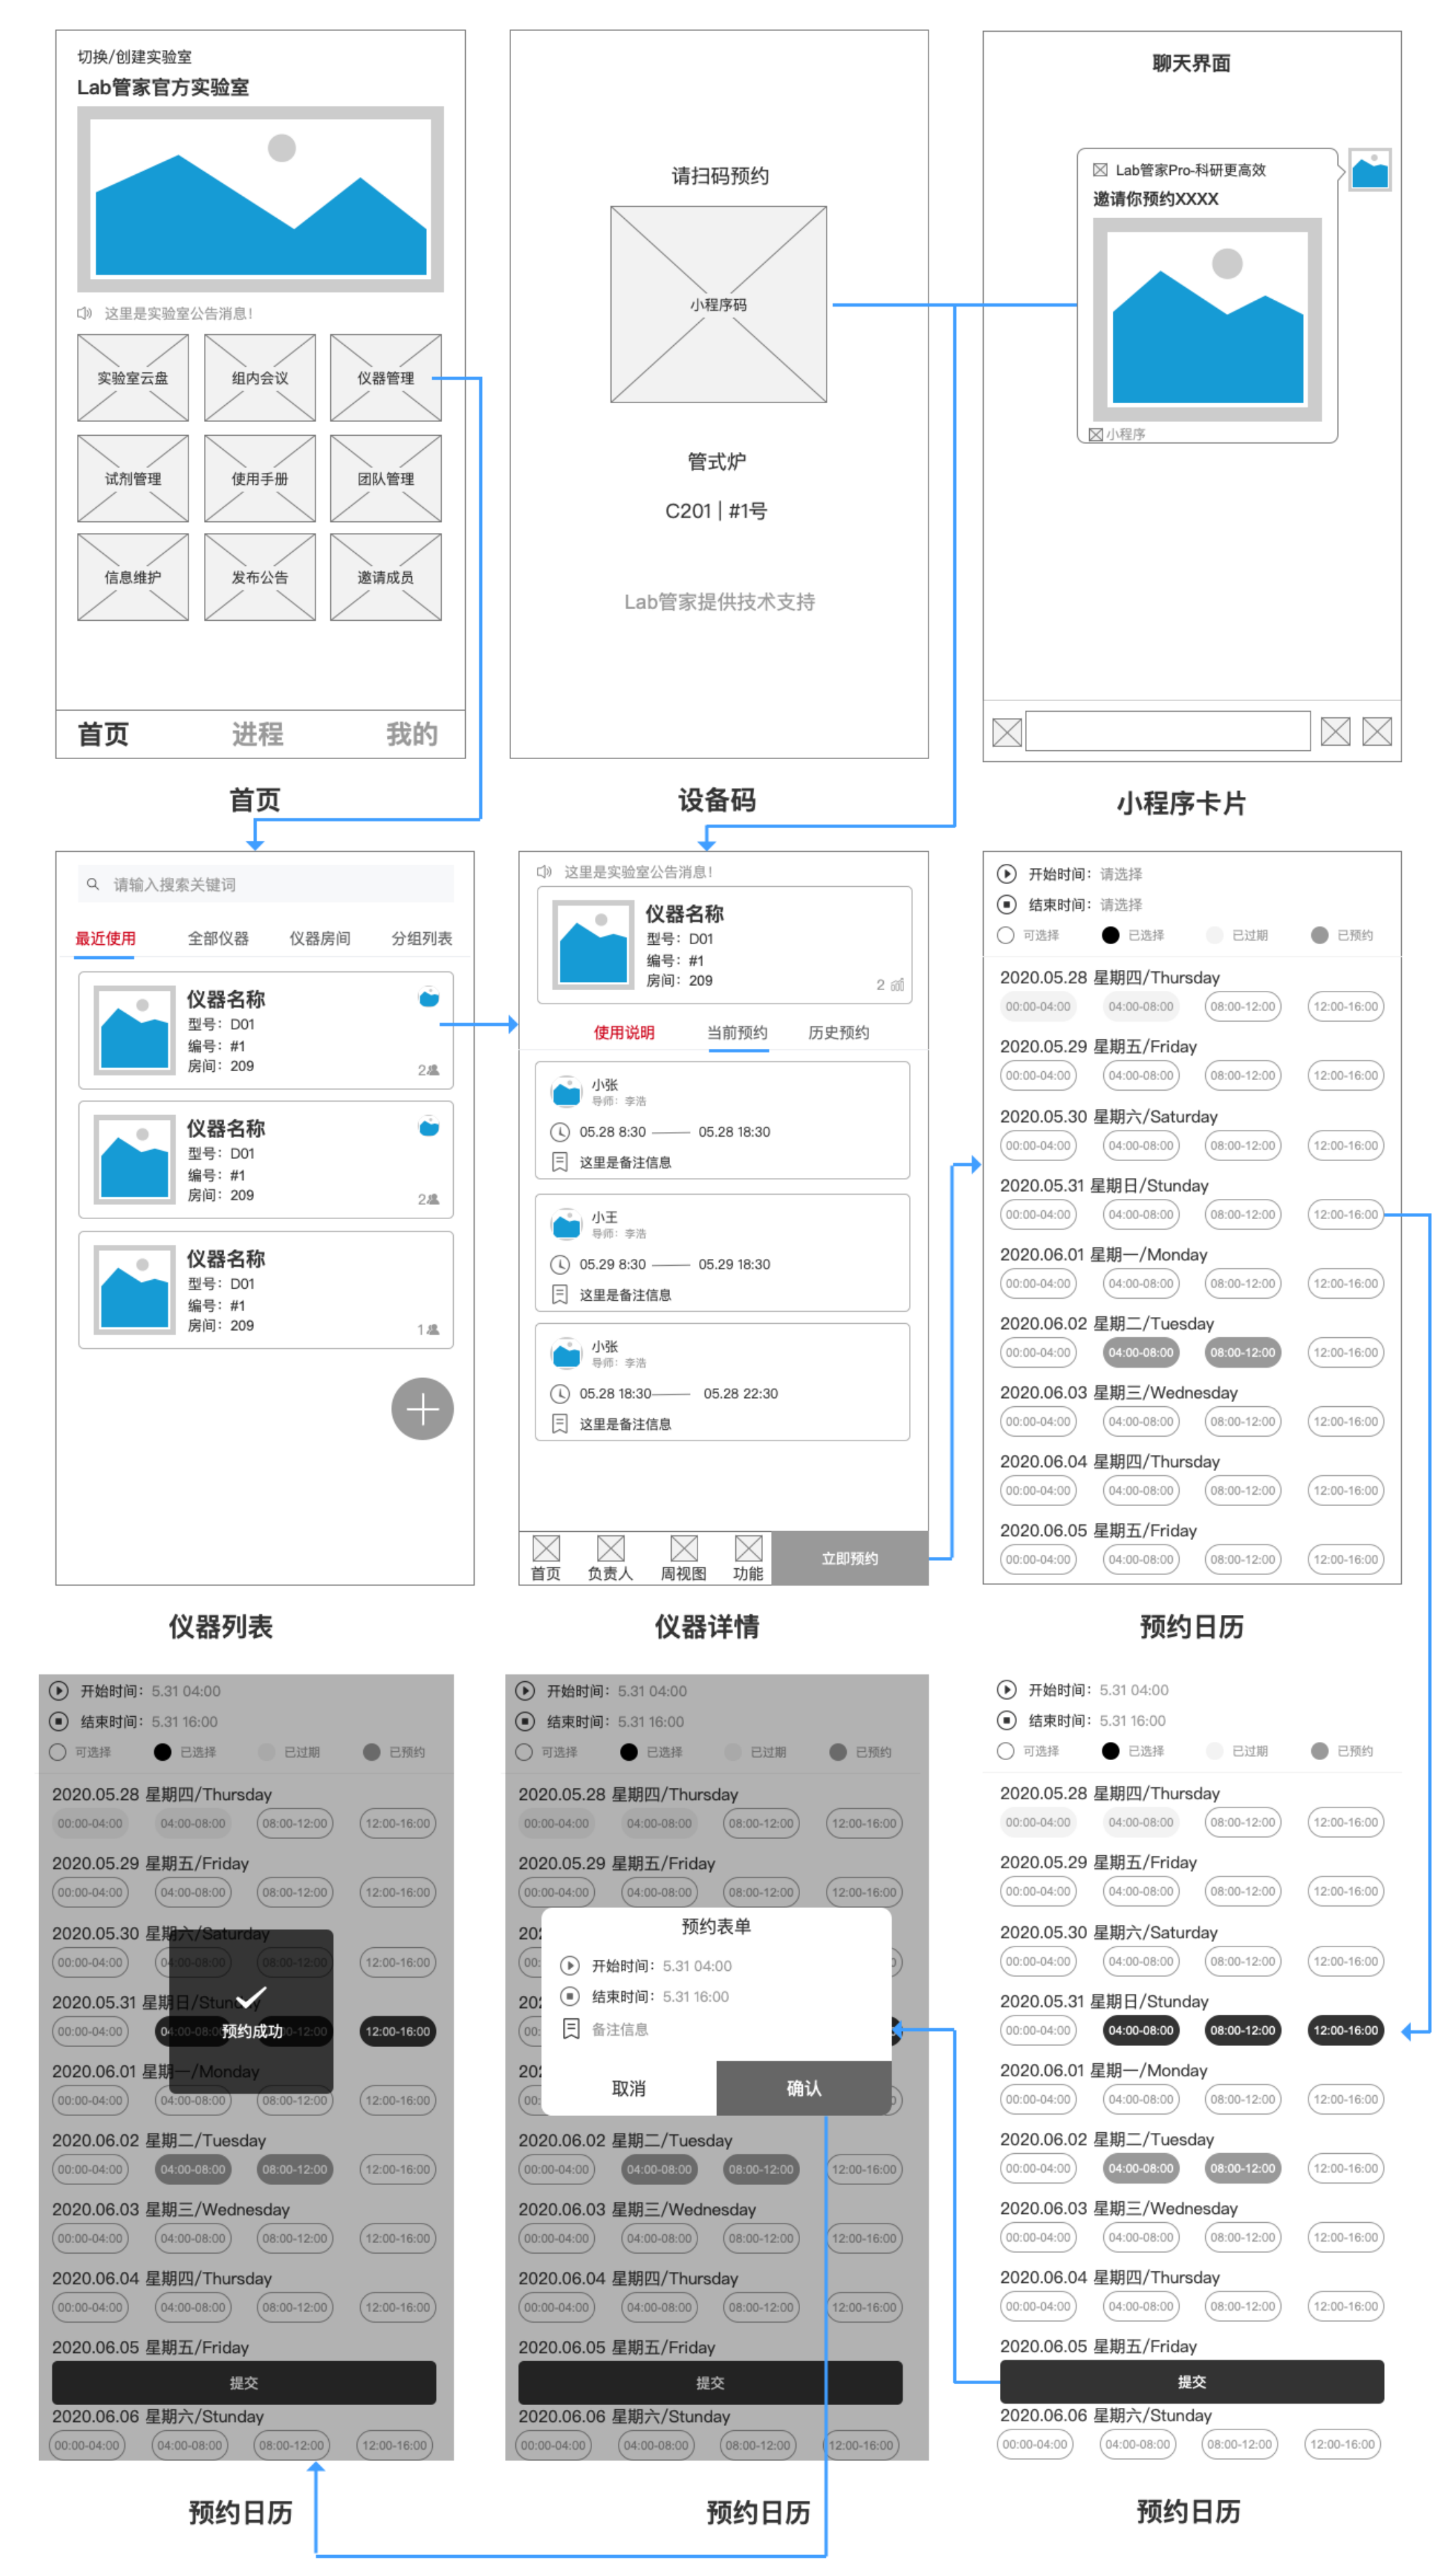Click the 请输入搜索关键词 search field
Viewport: 1449px width, 2576px height.
coord(266,884)
